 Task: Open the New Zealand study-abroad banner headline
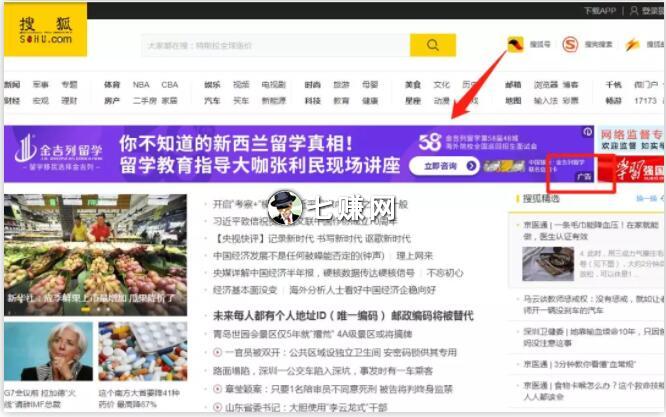260,155
